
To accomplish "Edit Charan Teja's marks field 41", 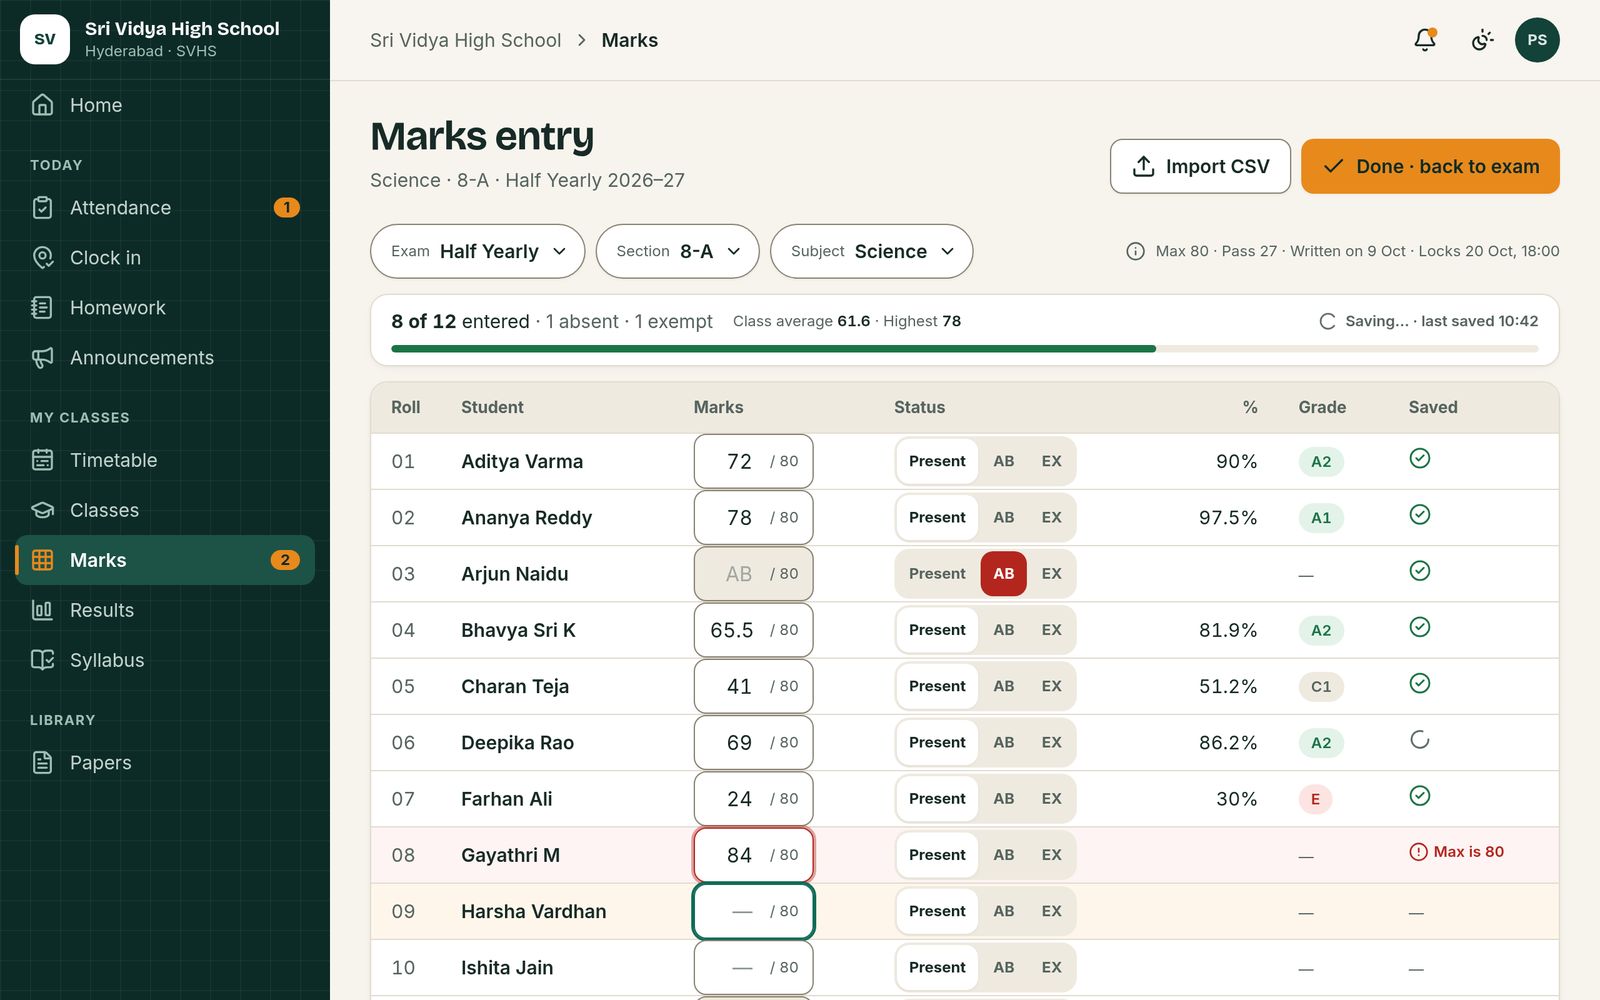I will (753, 686).
